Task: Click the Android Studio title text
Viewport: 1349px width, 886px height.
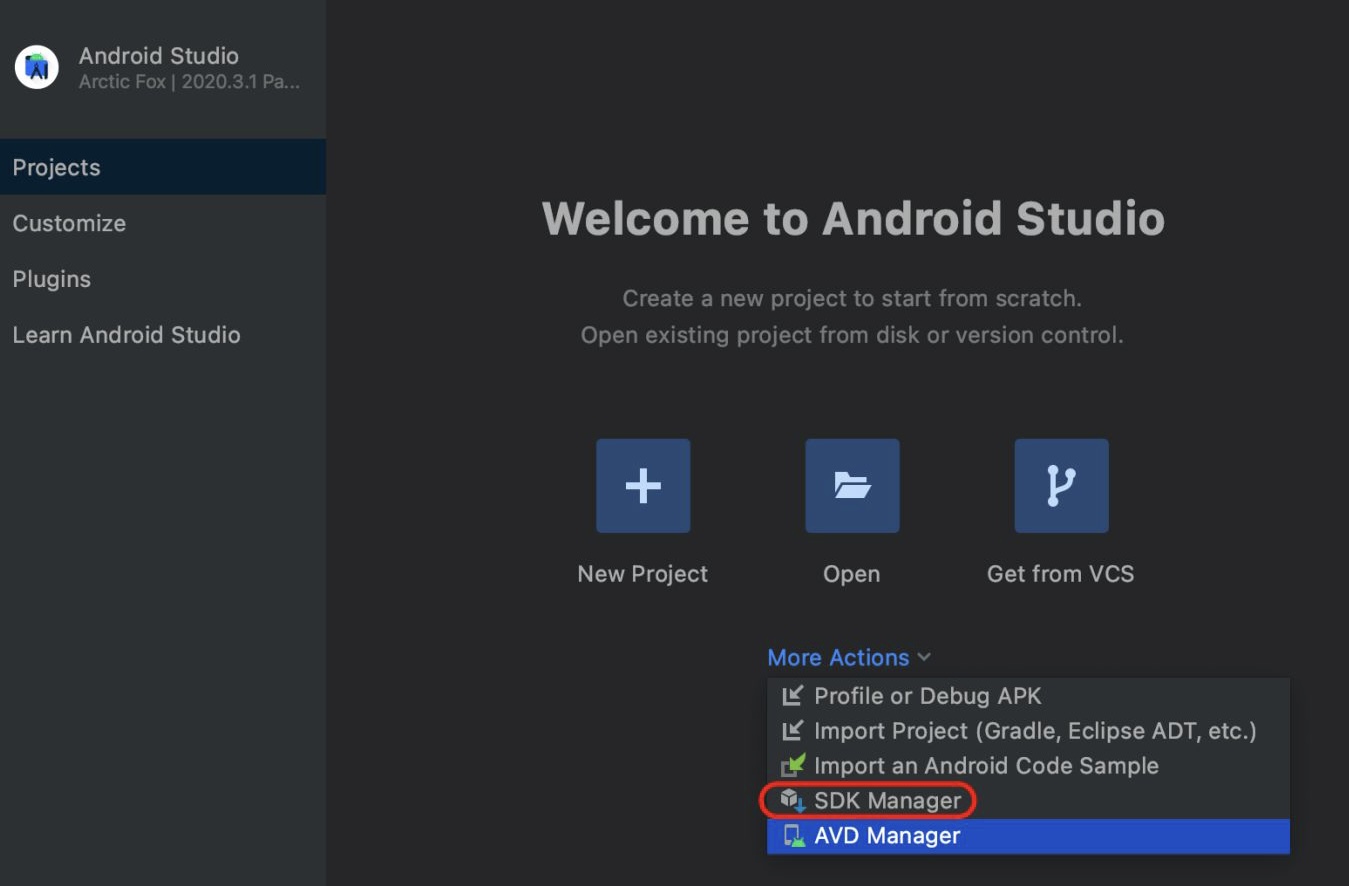Action: click(159, 56)
